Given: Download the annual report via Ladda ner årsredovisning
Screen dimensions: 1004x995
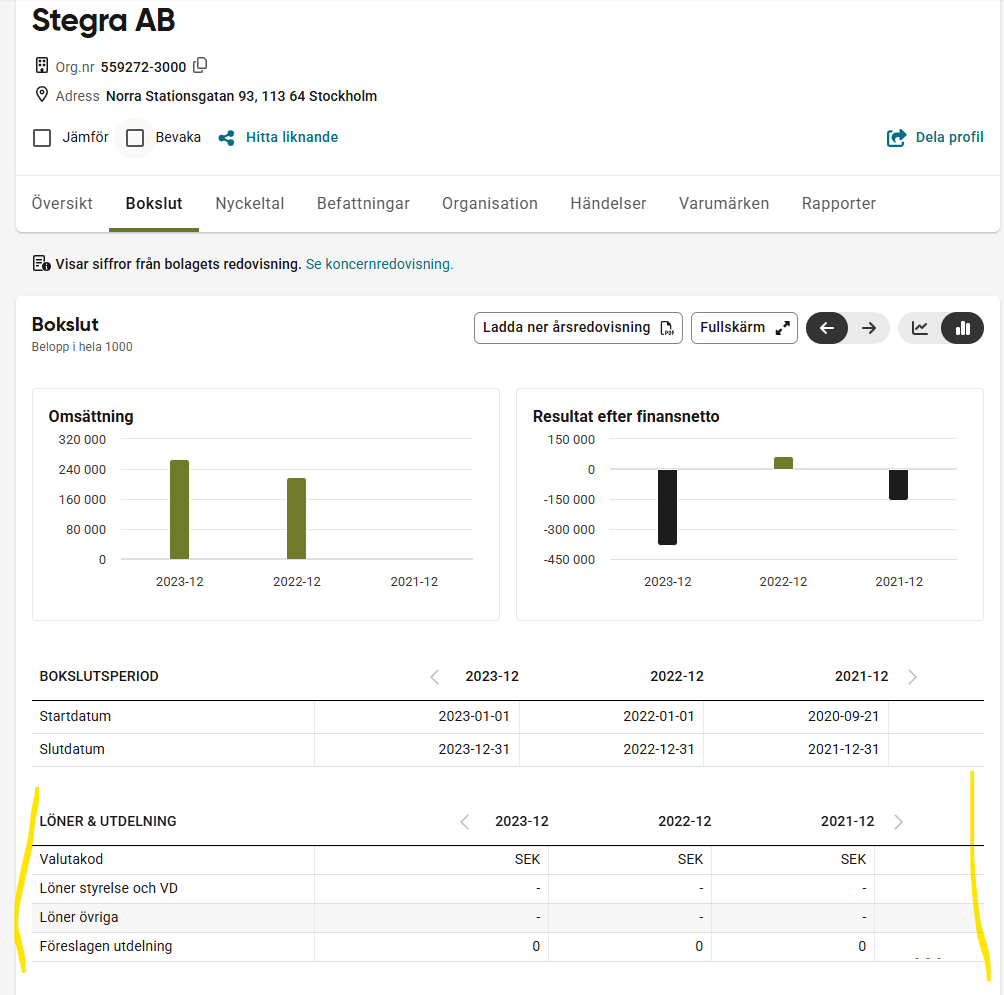Looking at the screenshot, I should [x=578, y=328].
